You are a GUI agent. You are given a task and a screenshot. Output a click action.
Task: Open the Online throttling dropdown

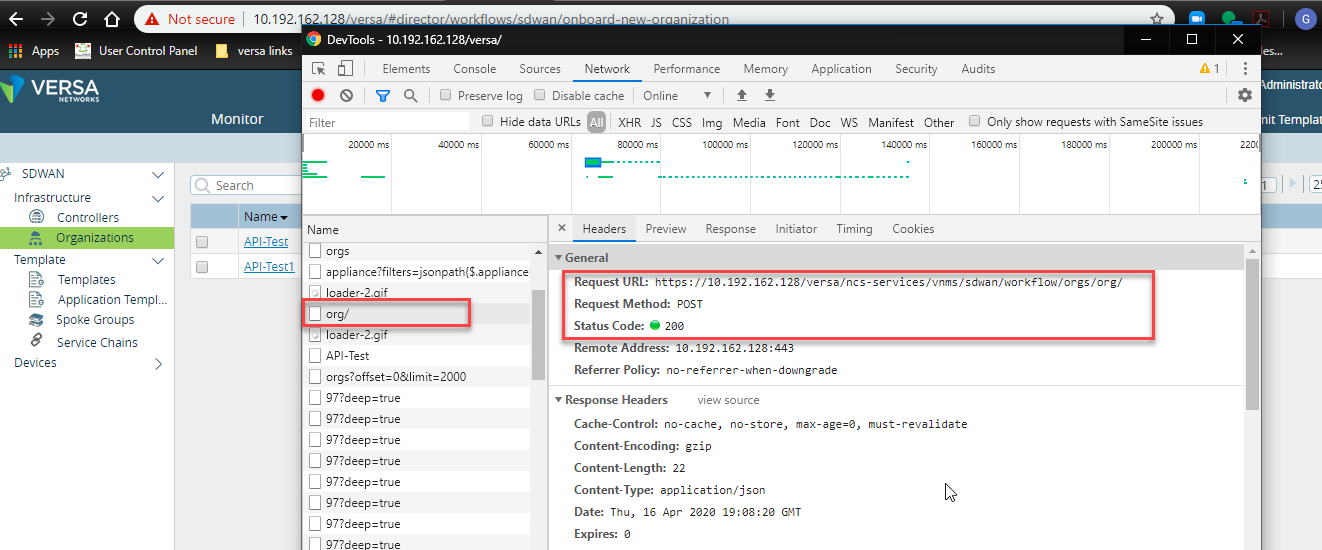point(677,95)
